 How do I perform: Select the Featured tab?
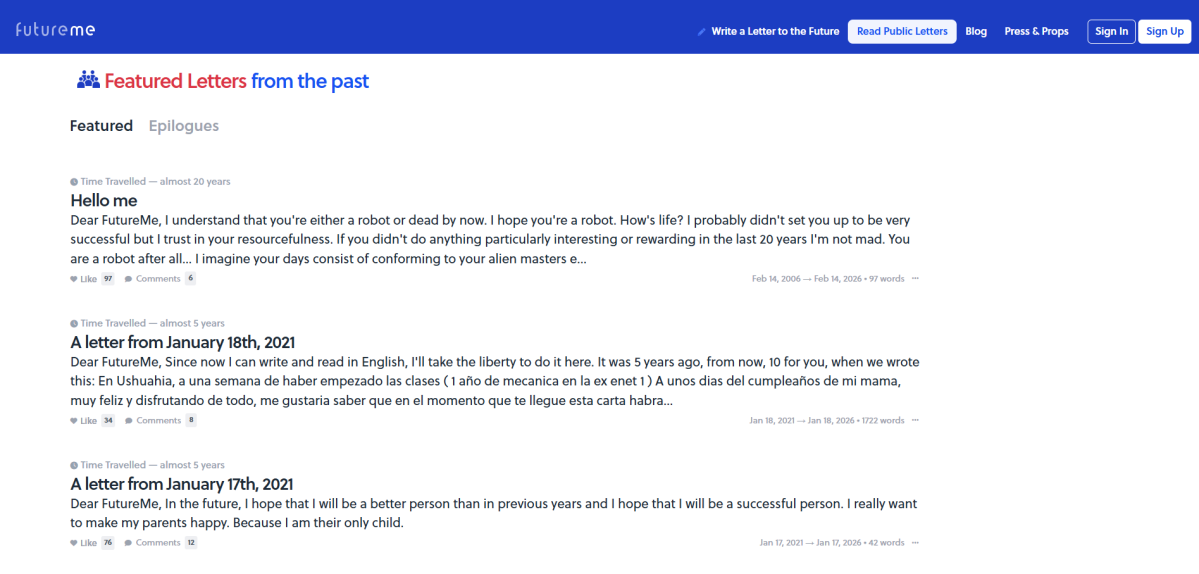tap(101, 126)
